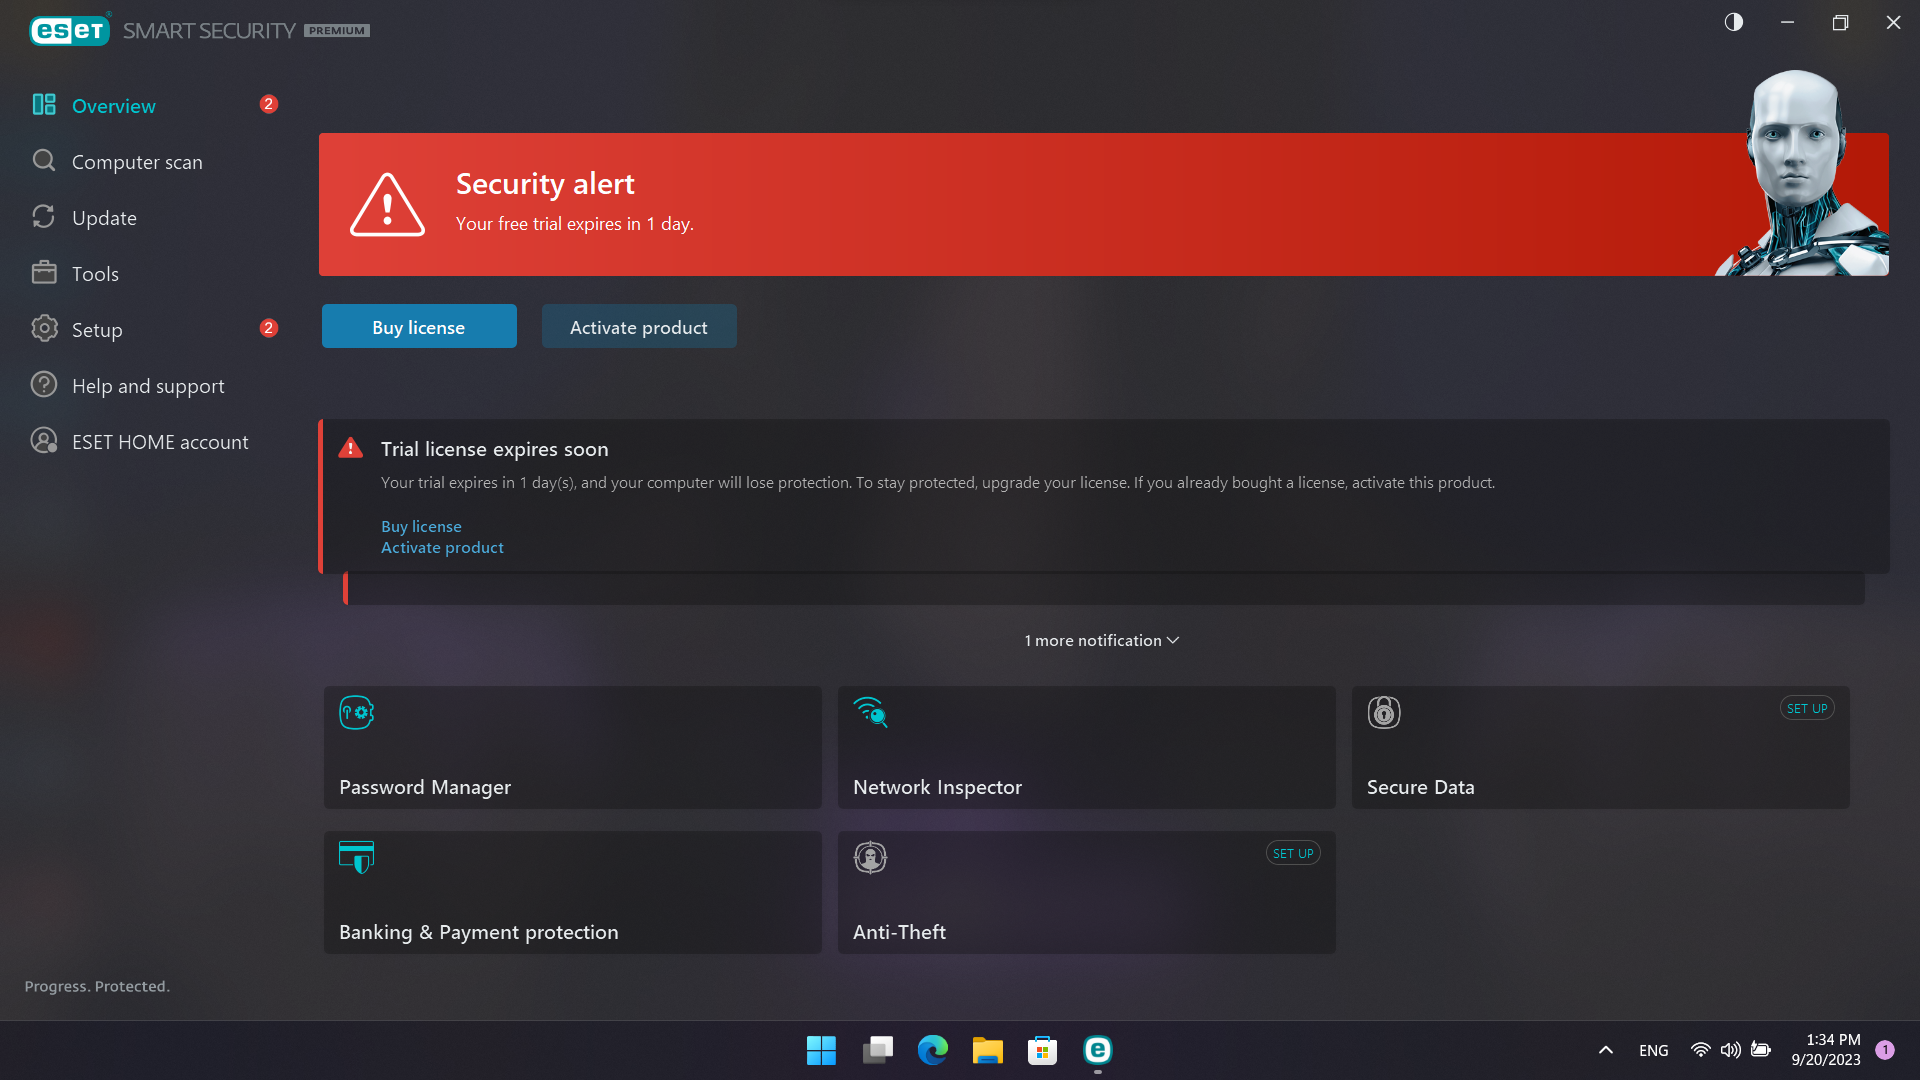Click the PREMIUM label in title bar
This screenshot has height=1080, width=1920.
pos(337,31)
